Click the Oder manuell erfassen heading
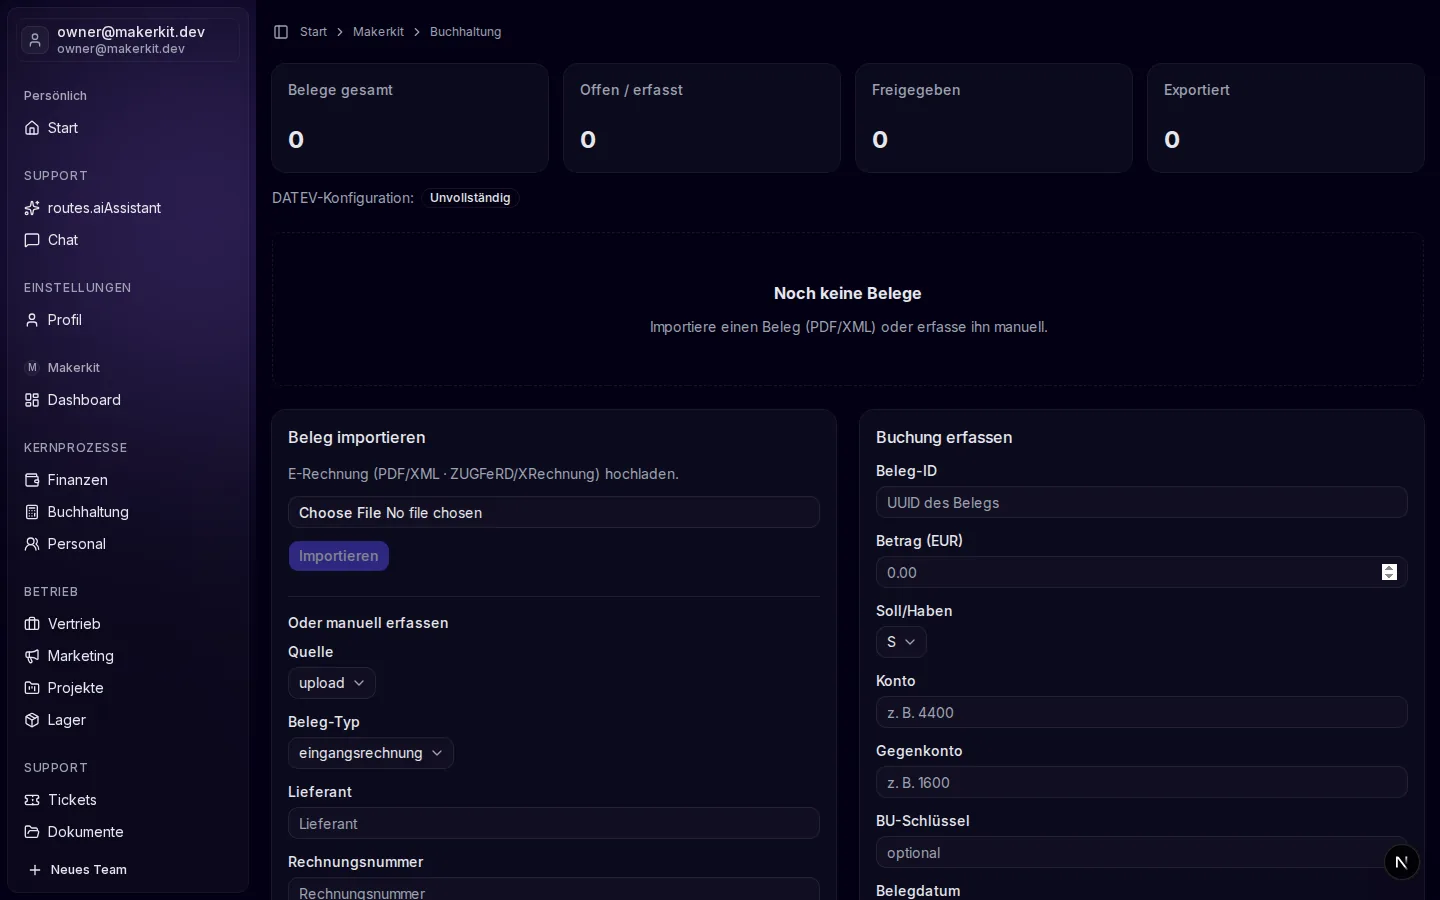Viewport: 1440px width, 900px height. coord(368,623)
